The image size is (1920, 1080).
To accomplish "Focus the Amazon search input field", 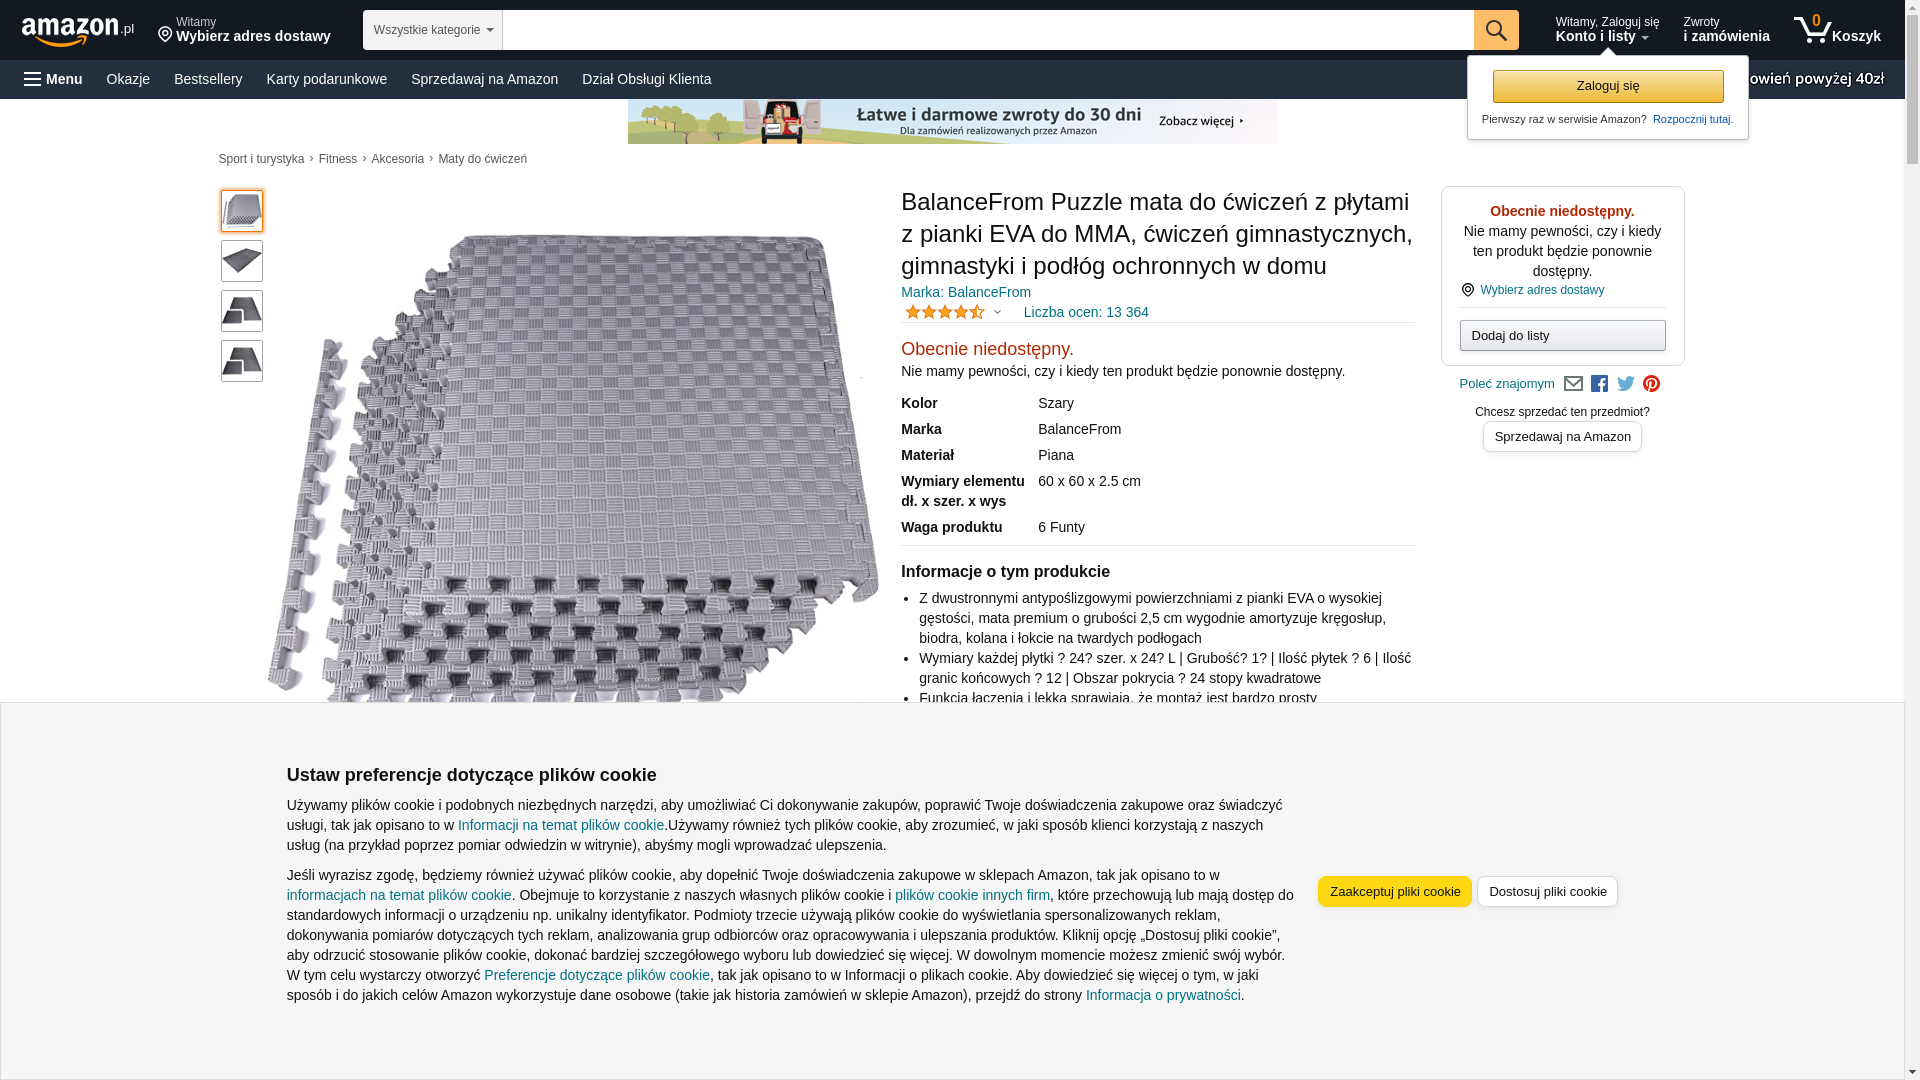I will click(988, 30).
